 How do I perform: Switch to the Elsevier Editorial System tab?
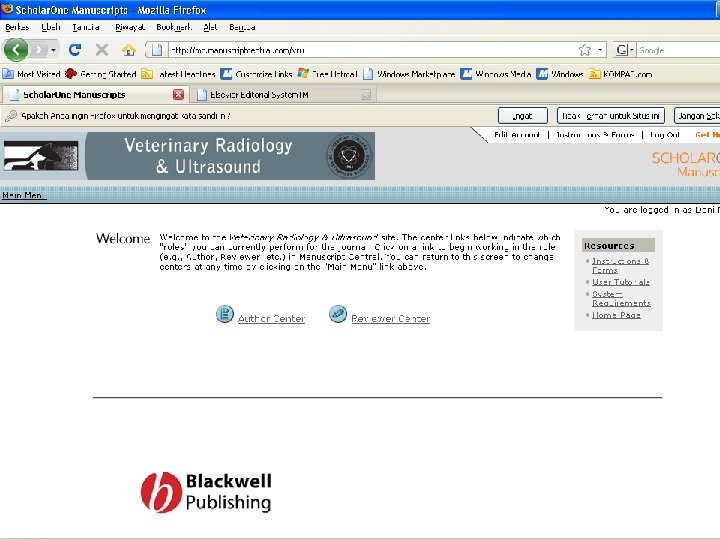[x=283, y=95]
